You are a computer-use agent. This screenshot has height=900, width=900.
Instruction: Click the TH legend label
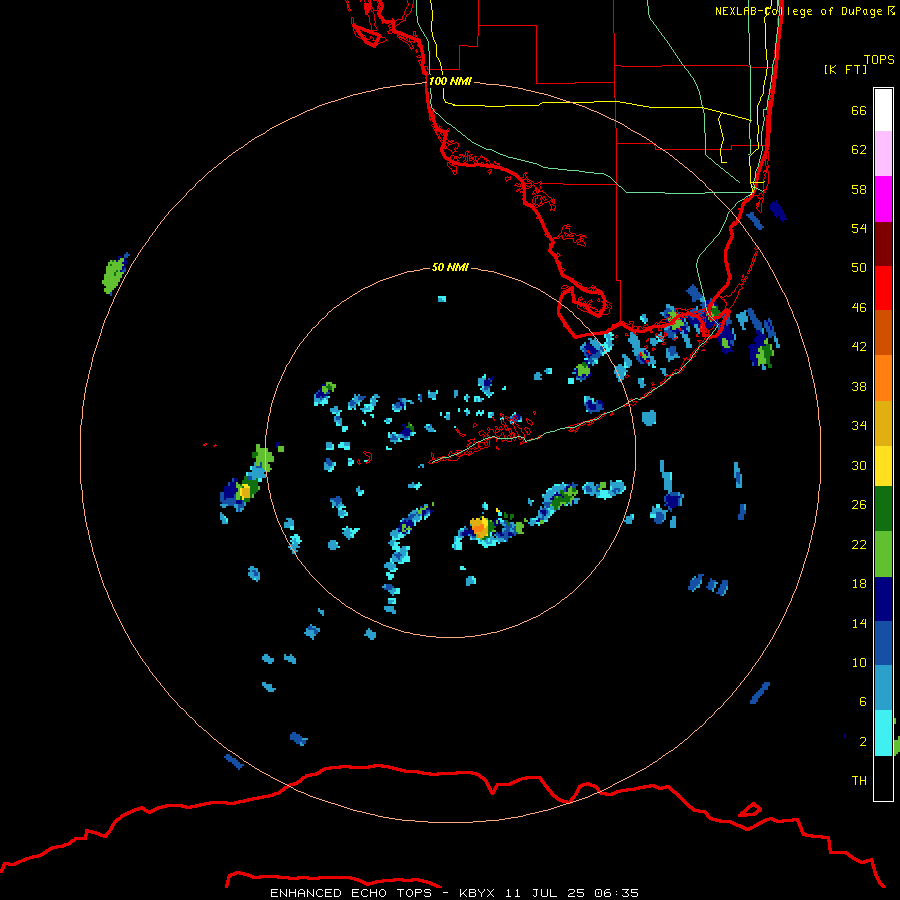click(x=859, y=780)
